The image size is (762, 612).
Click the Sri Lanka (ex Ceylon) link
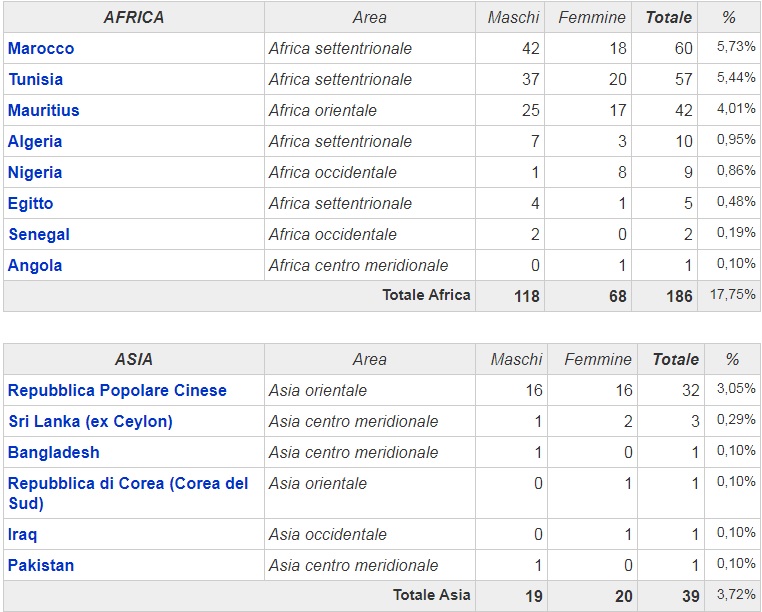pyautogui.click(x=90, y=421)
